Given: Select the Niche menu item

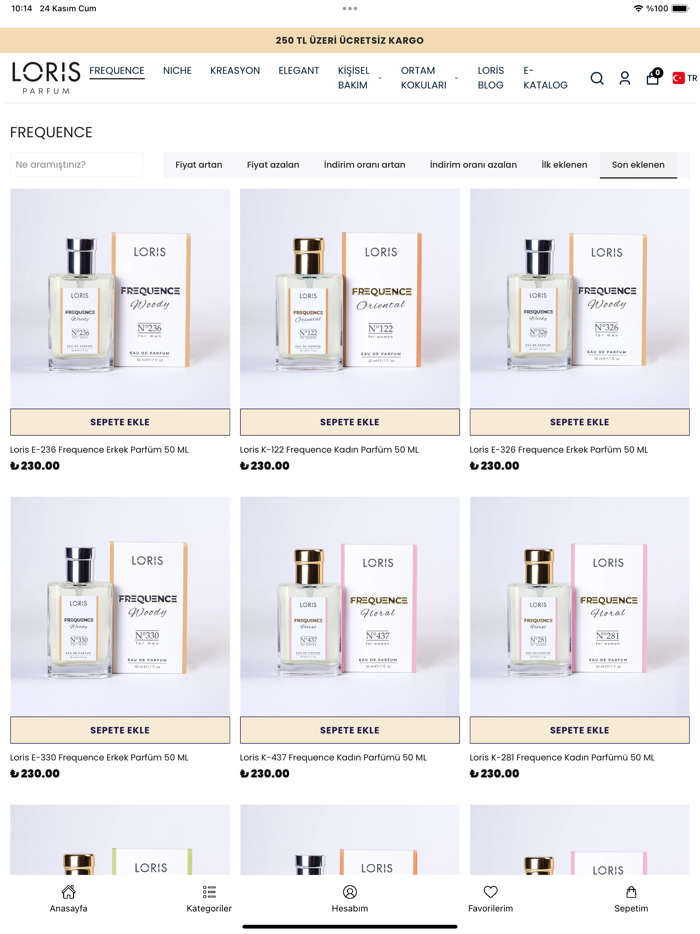Looking at the screenshot, I should (x=177, y=70).
